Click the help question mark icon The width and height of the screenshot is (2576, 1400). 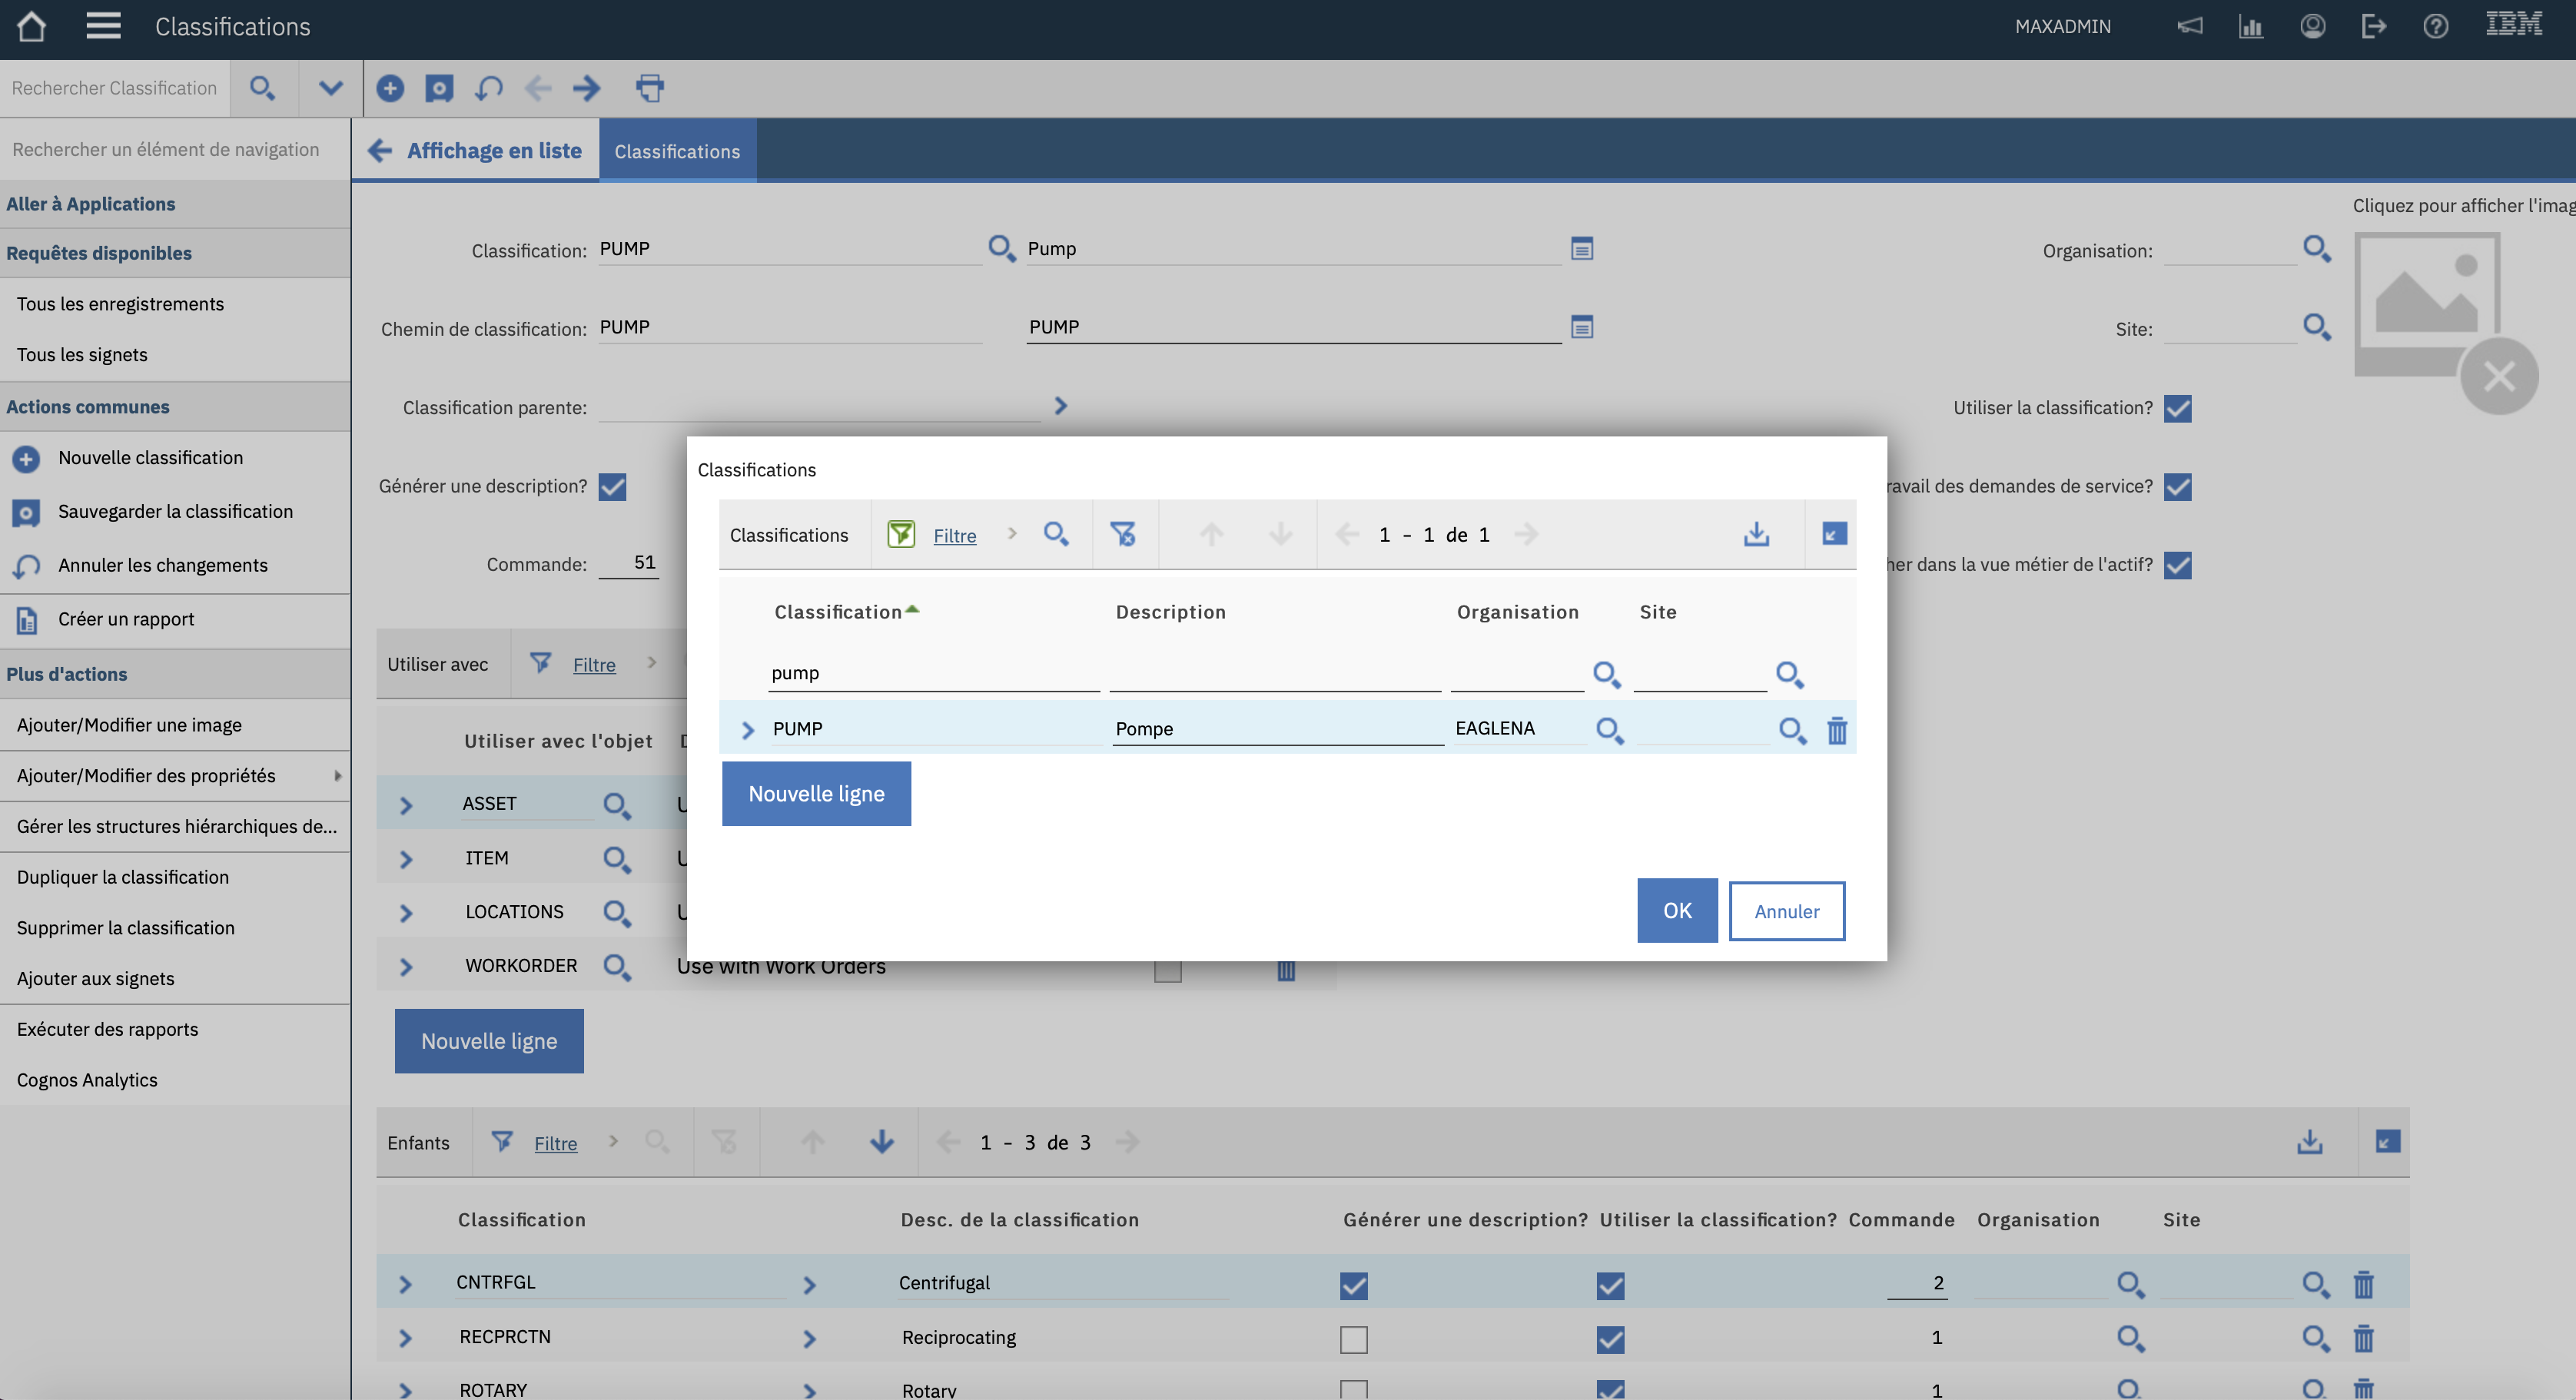(2436, 26)
